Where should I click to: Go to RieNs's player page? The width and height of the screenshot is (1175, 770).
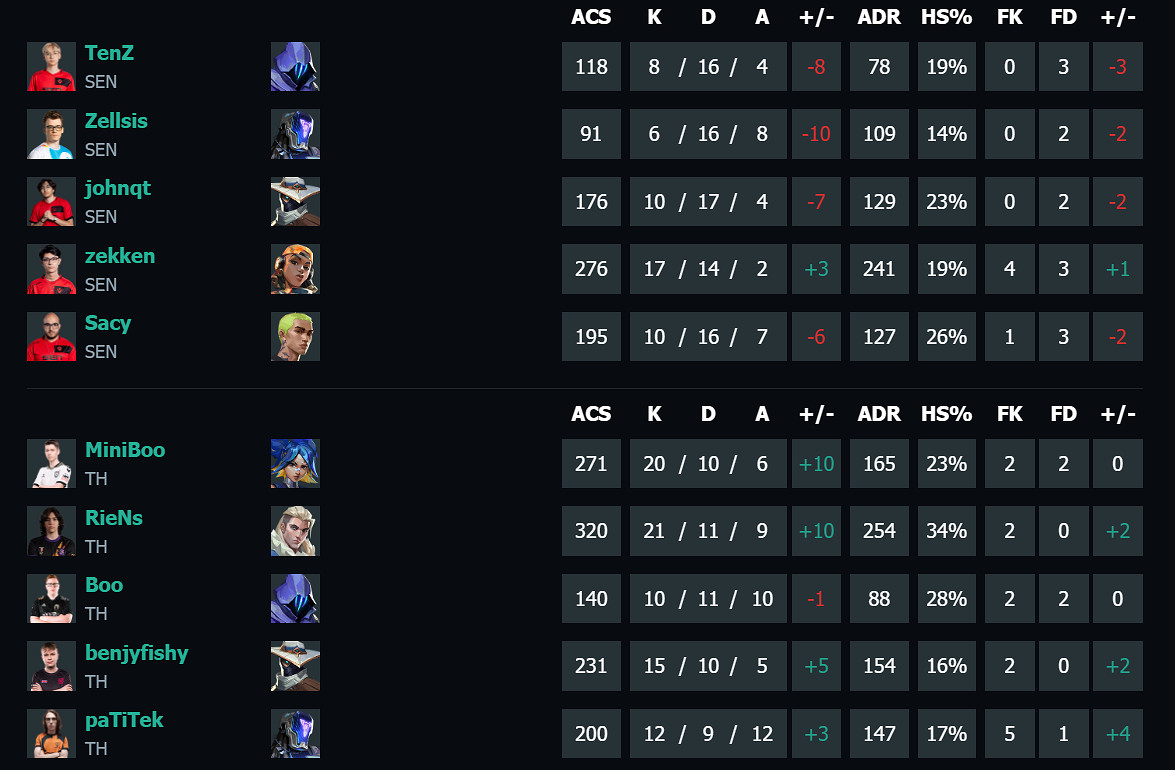click(x=113, y=518)
